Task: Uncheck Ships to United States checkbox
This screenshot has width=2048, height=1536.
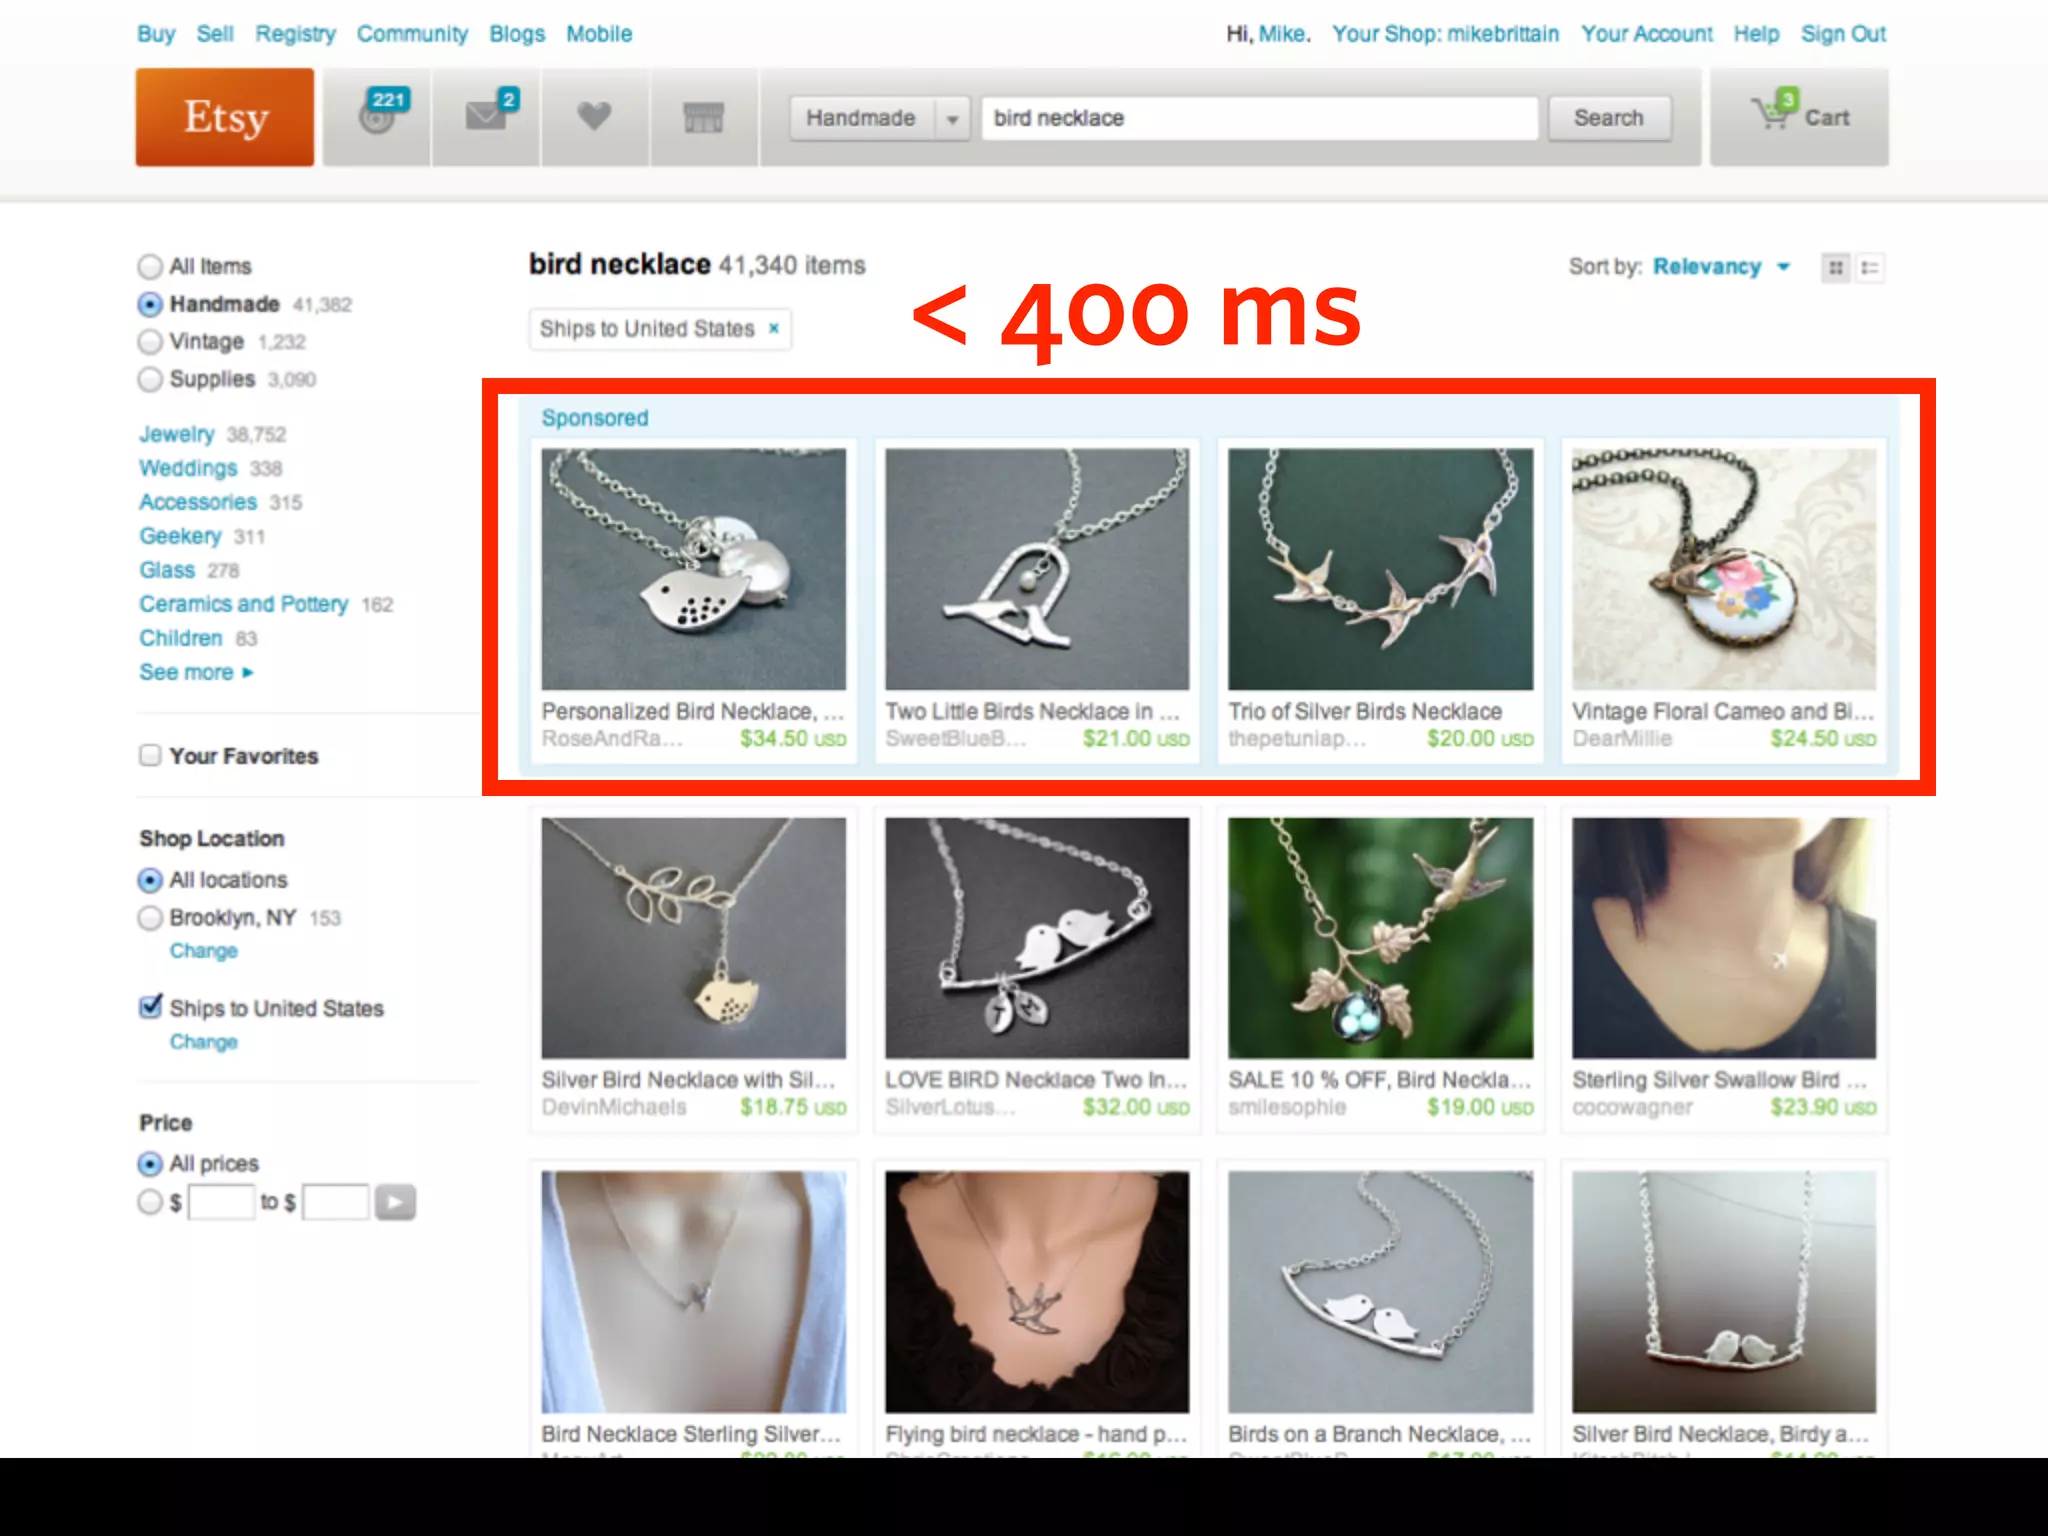Action: pos(151,1006)
